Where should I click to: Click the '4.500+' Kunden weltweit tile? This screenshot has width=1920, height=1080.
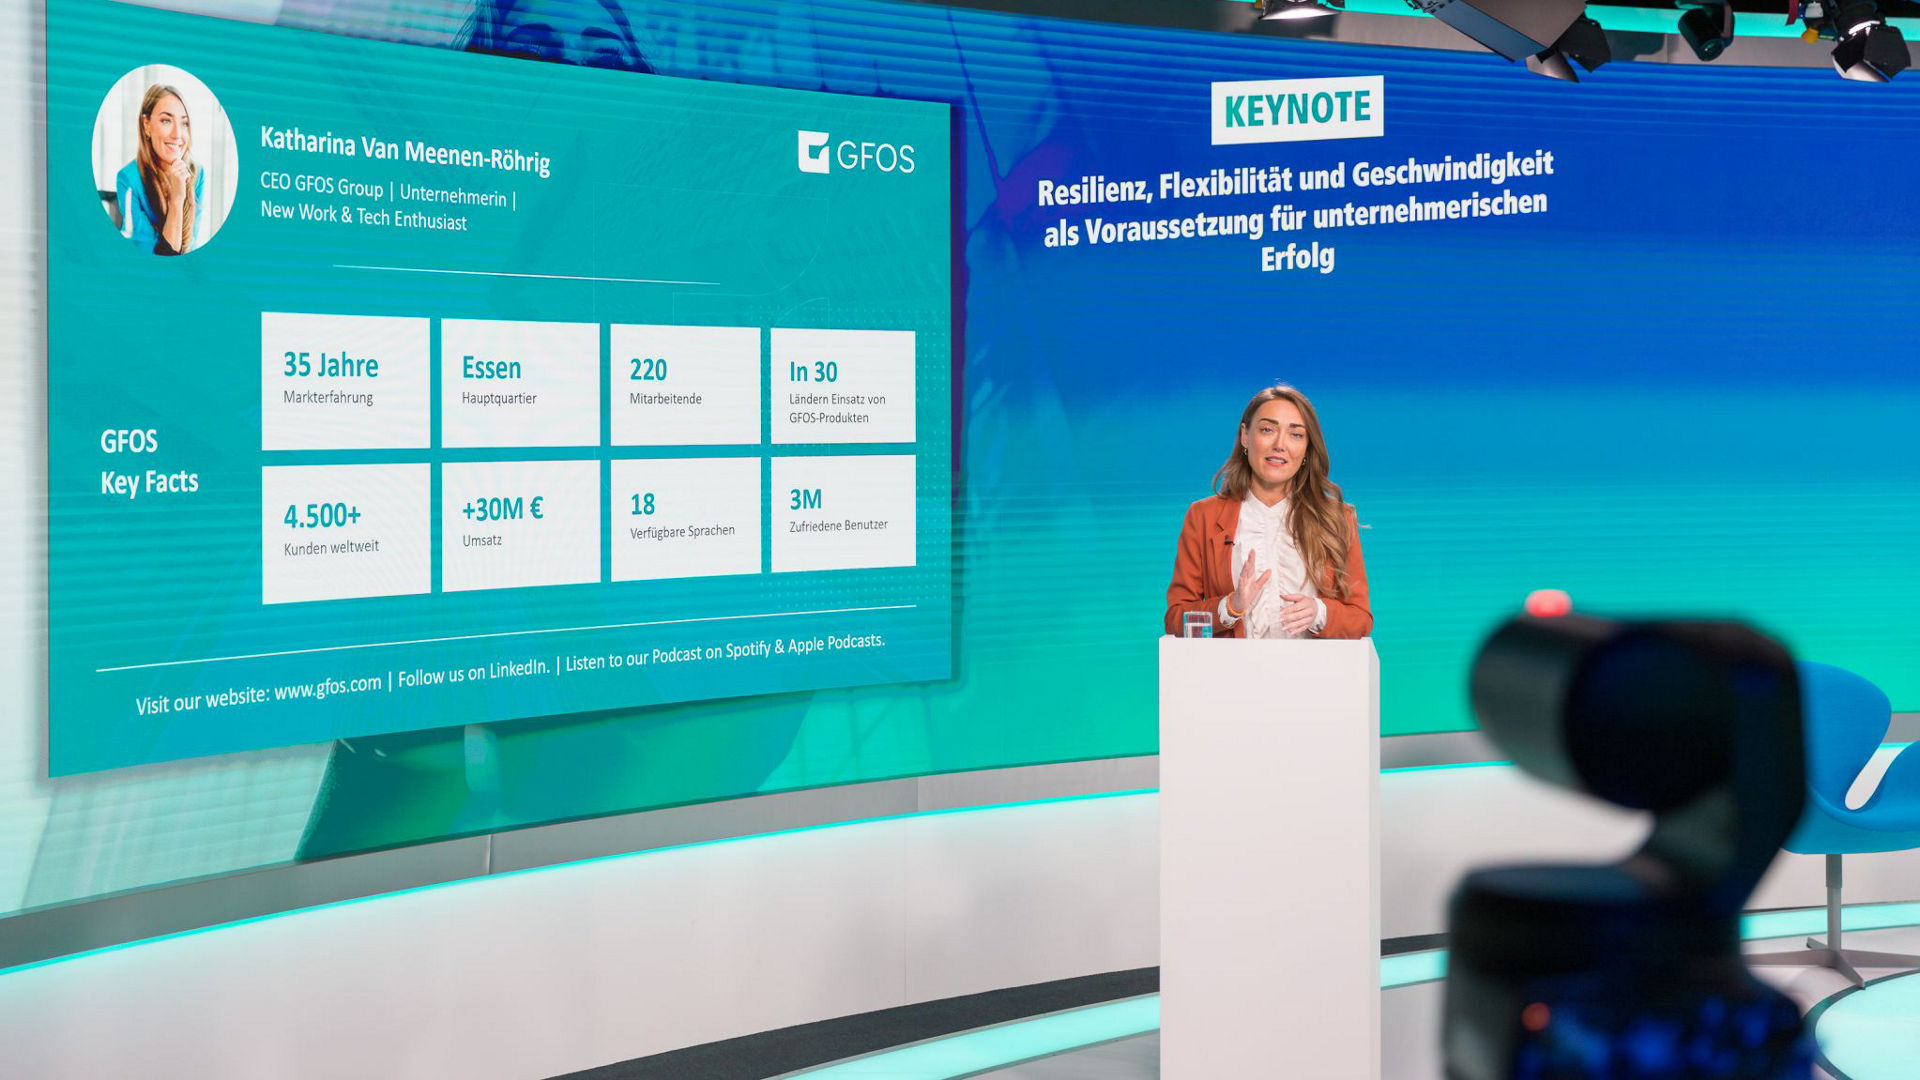coord(346,532)
